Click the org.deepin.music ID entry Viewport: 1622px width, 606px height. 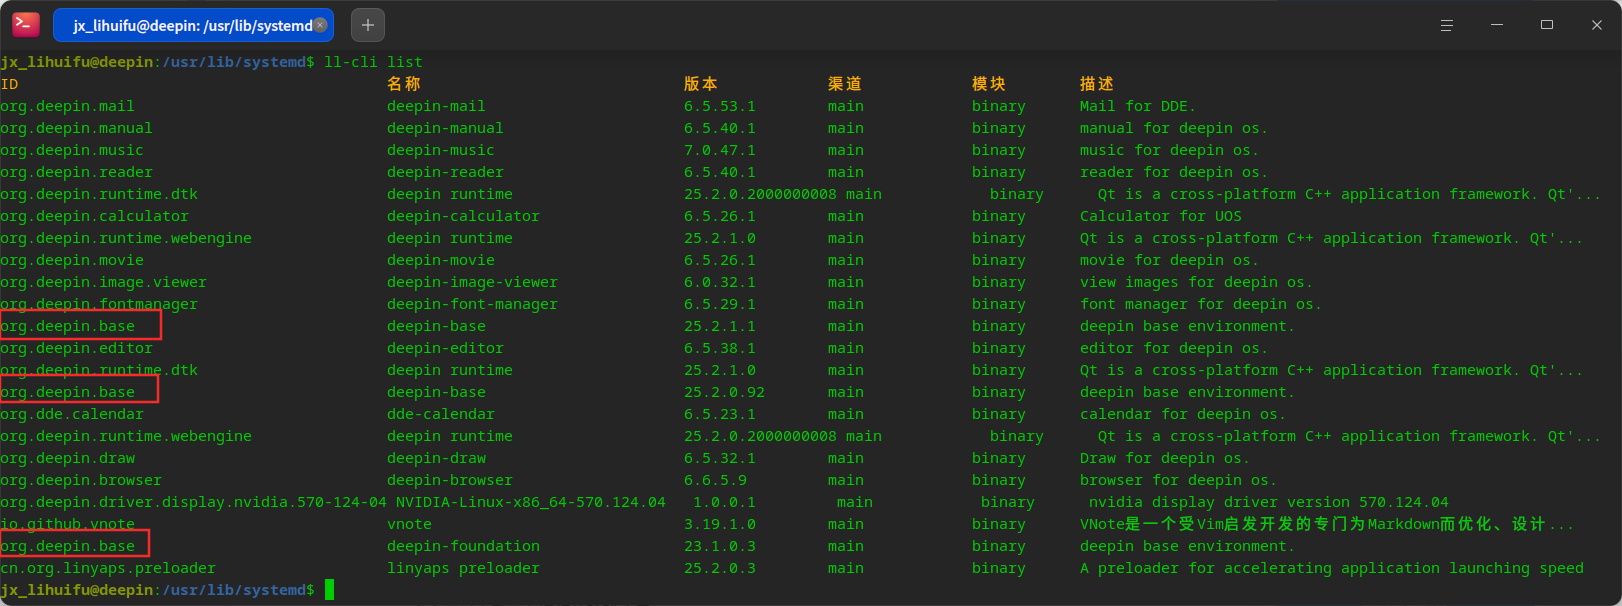pos(72,150)
